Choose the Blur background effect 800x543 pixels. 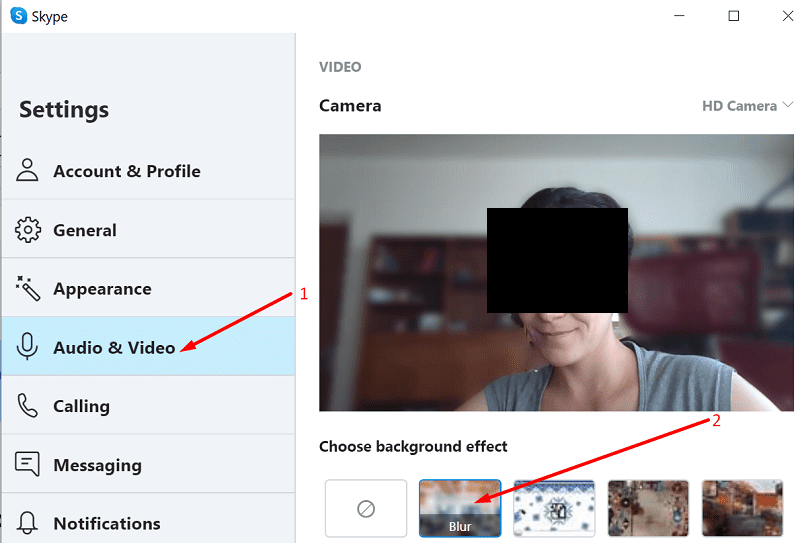coord(460,508)
